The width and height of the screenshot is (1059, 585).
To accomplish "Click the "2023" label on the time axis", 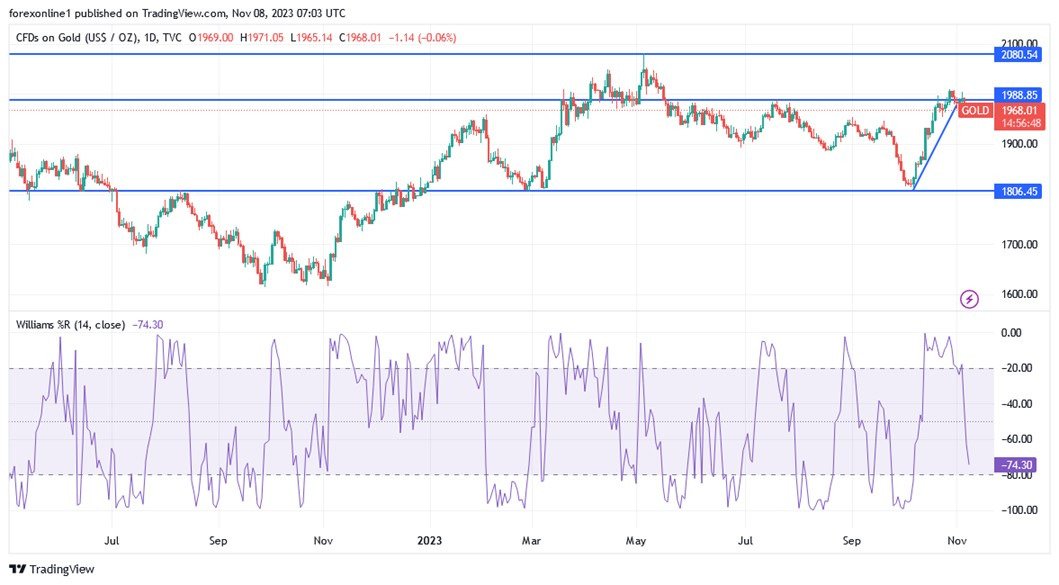I will click(x=429, y=540).
